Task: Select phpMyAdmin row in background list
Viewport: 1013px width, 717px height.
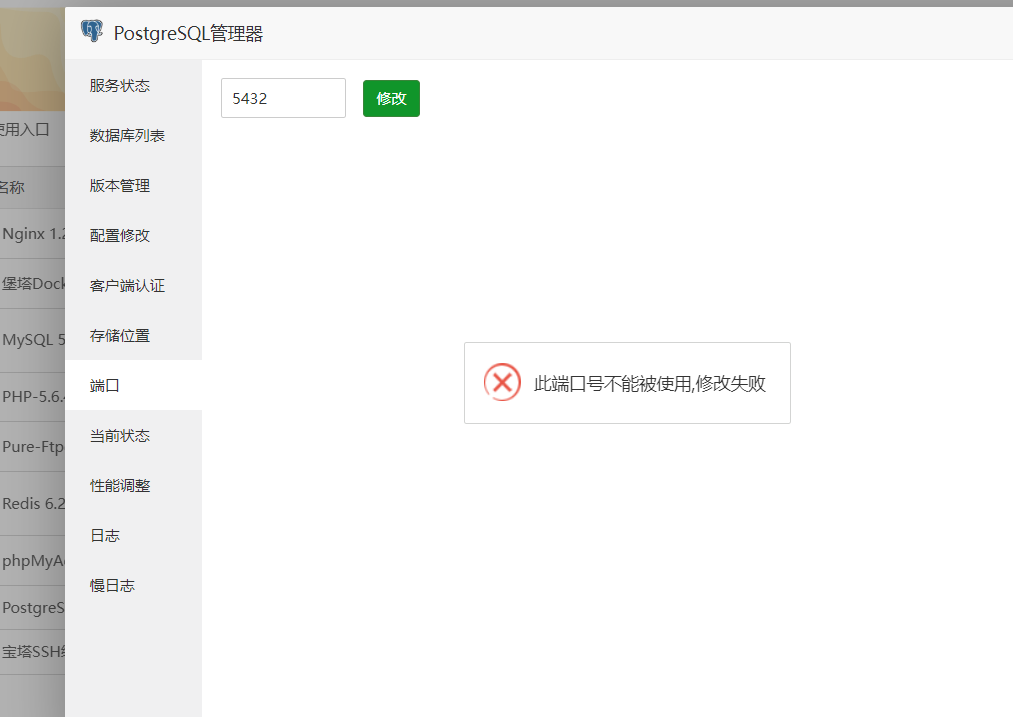Action: (x=32, y=561)
